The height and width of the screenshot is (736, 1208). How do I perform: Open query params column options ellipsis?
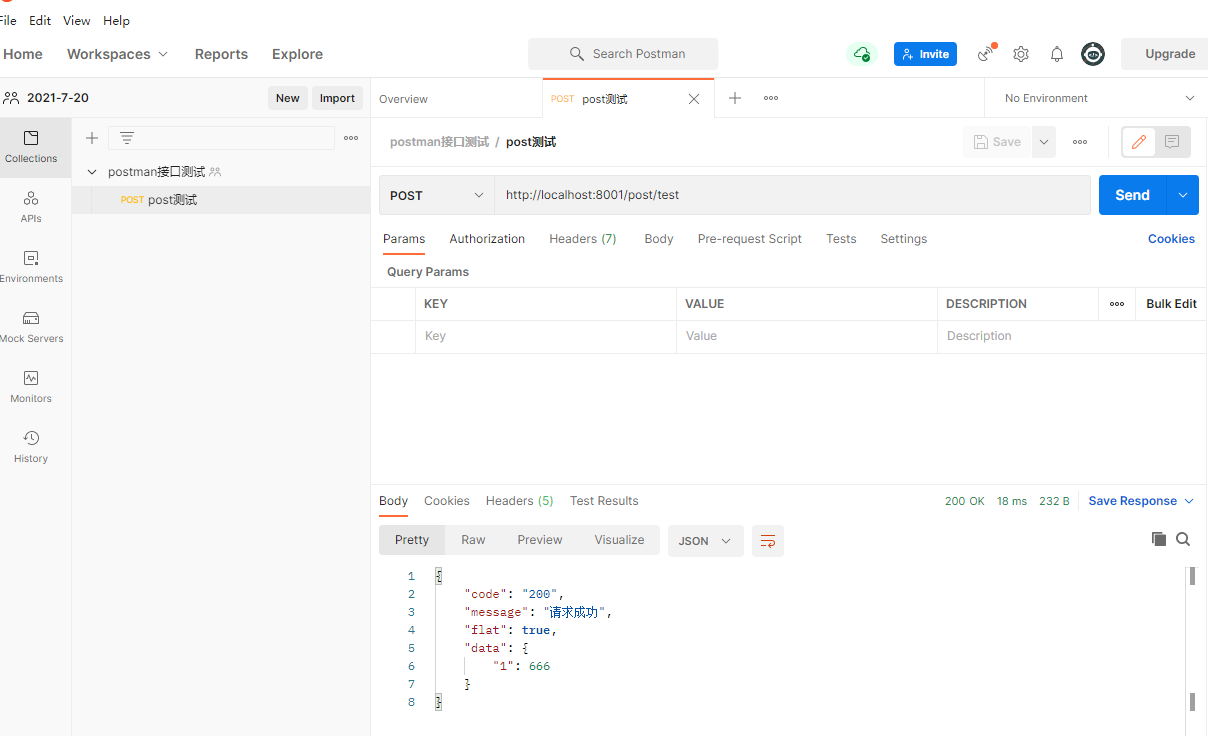pos(1117,304)
